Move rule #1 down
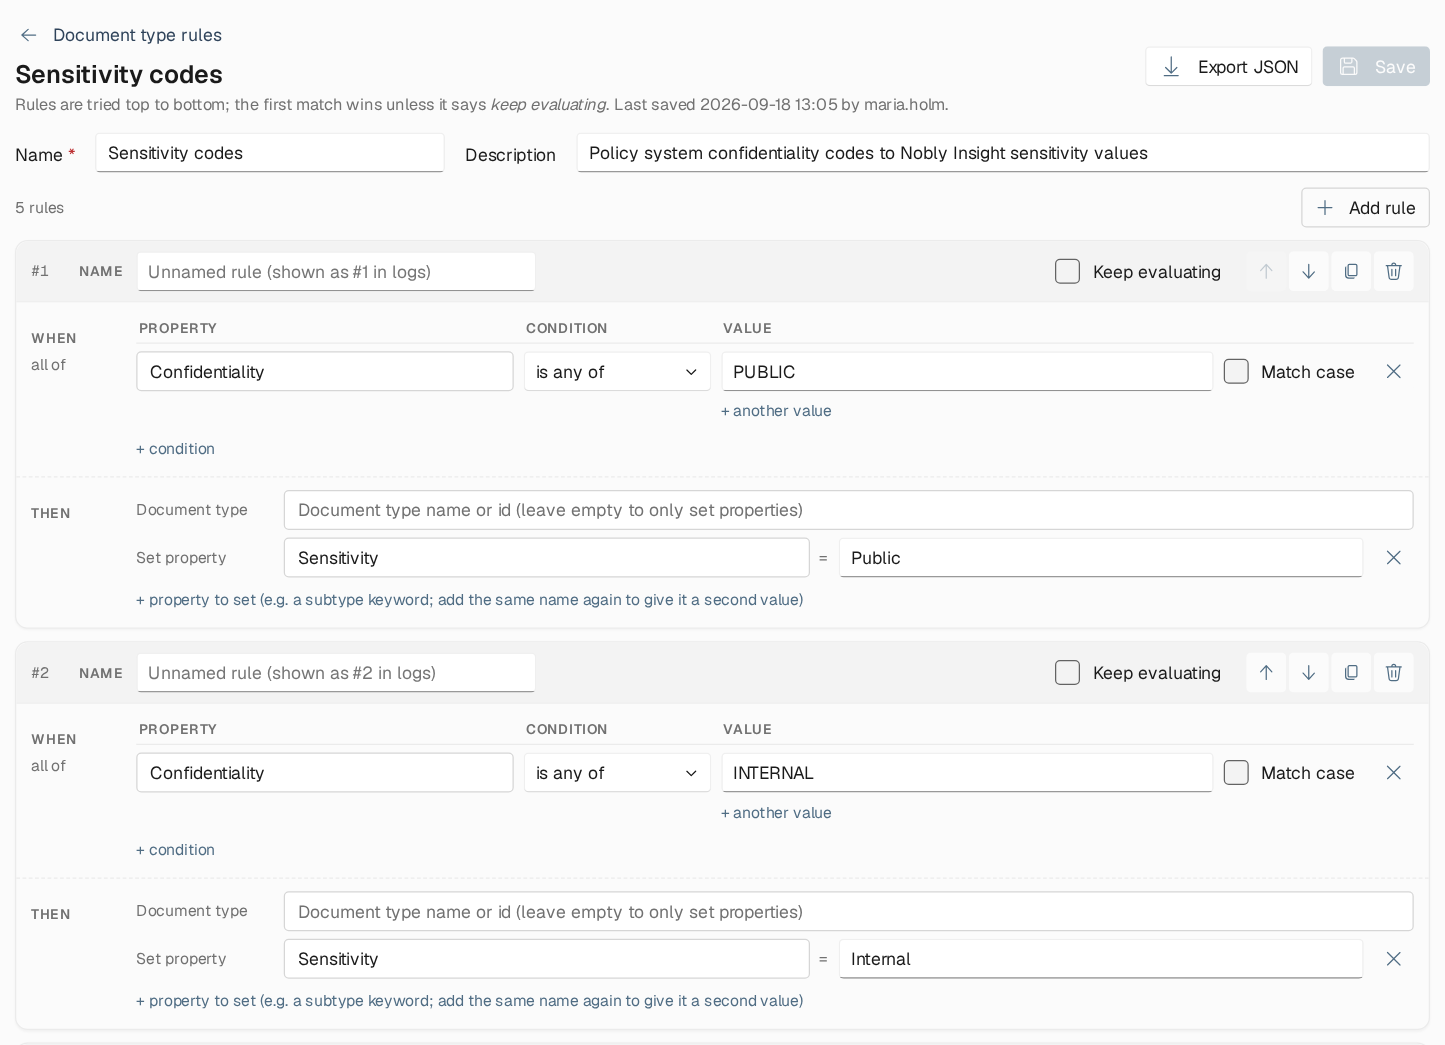Viewport: 1445px width, 1045px height. click(1308, 271)
